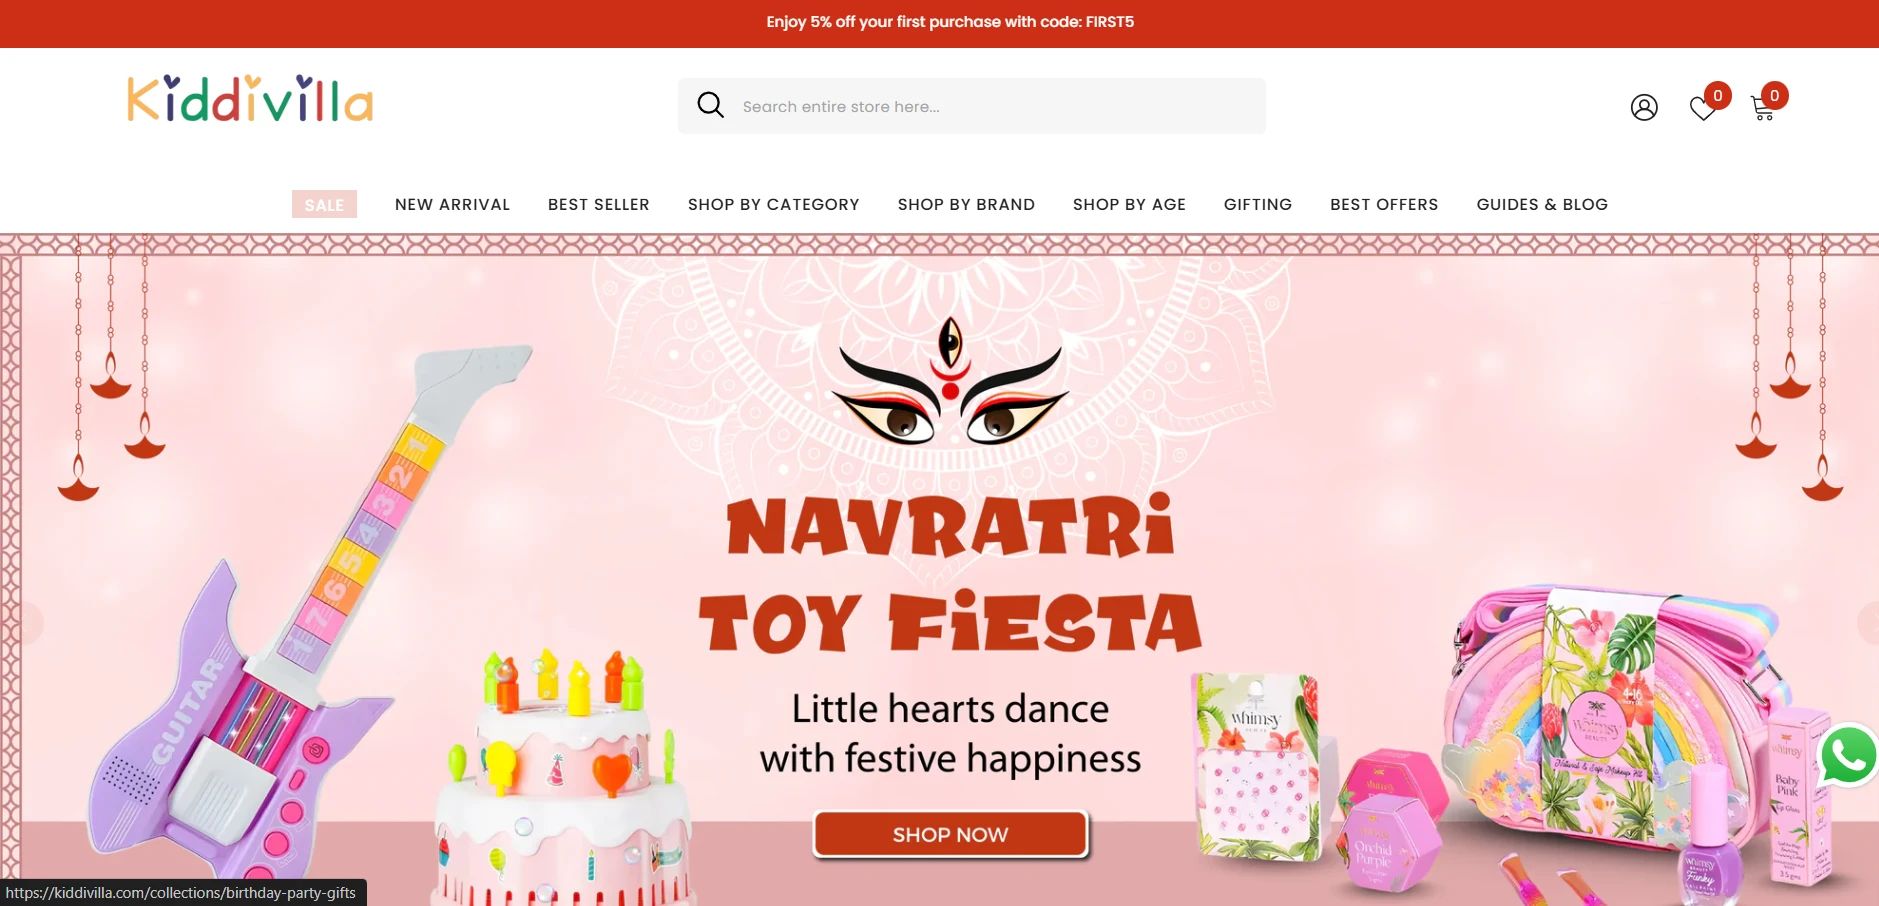Expand Shop By Brand menu
This screenshot has width=1879, height=906.
pos(966,204)
